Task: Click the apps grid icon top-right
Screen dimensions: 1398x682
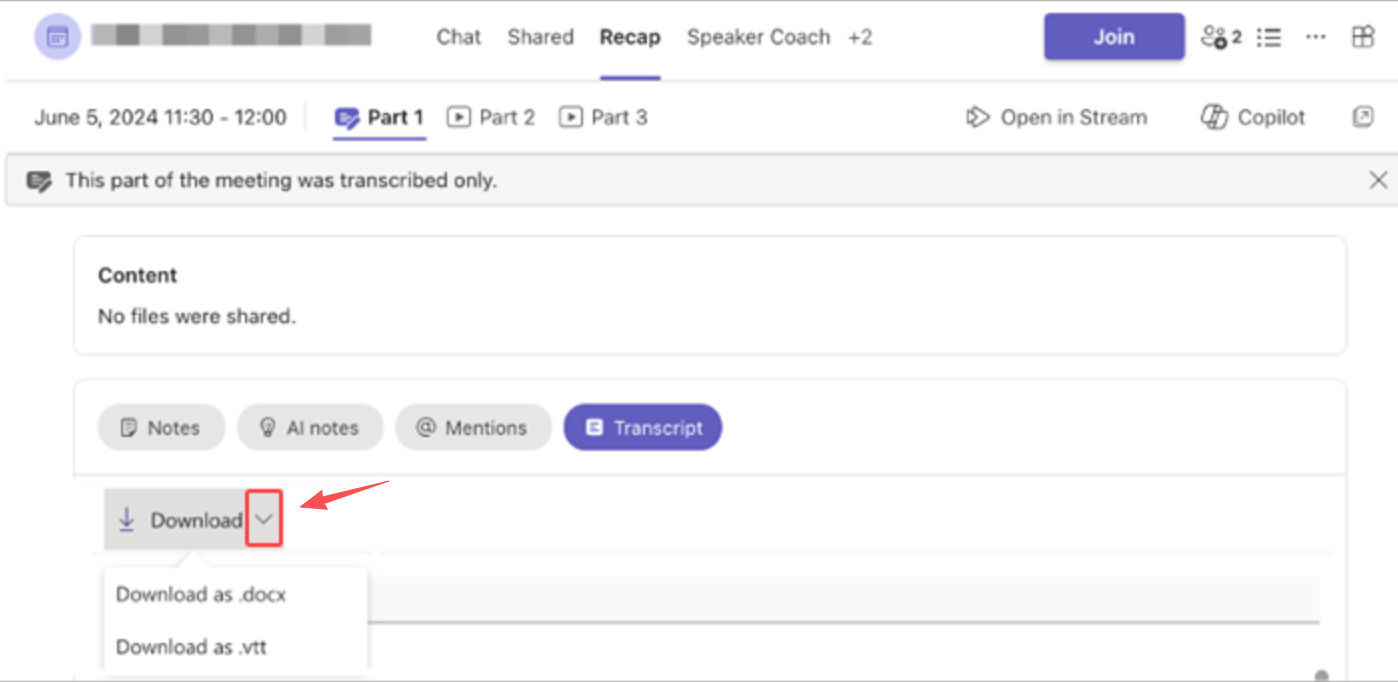Action: (x=1362, y=37)
